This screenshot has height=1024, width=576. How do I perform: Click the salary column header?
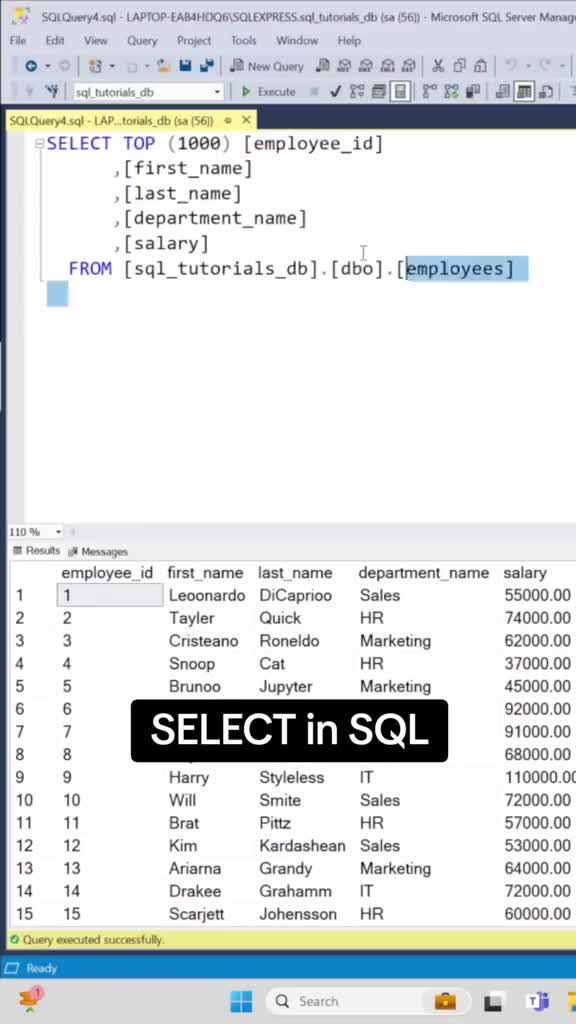pos(525,573)
